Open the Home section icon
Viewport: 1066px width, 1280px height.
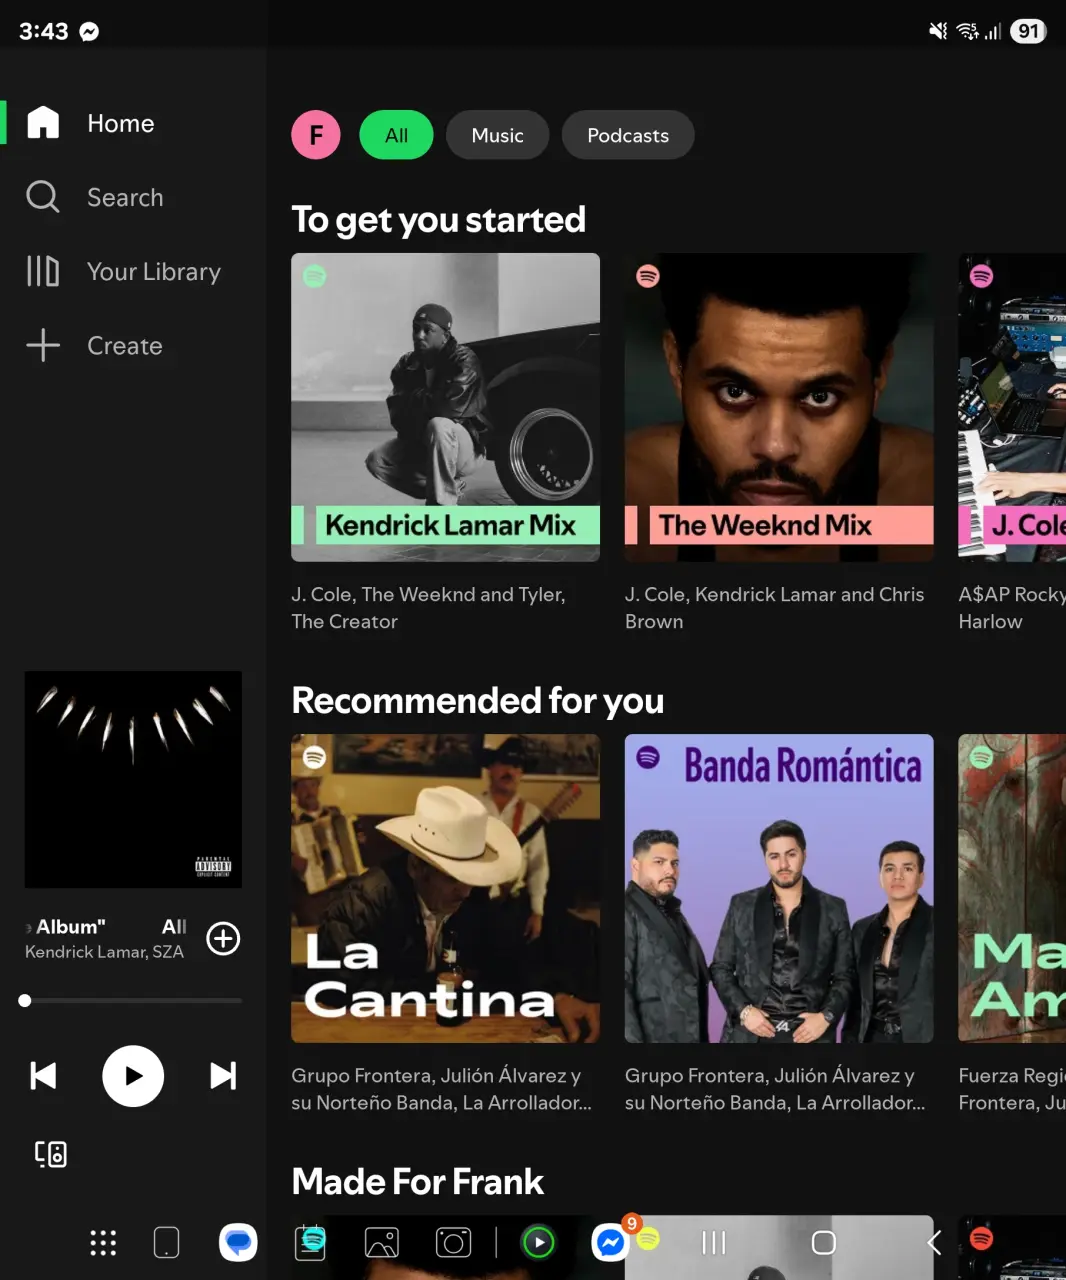[43, 122]
